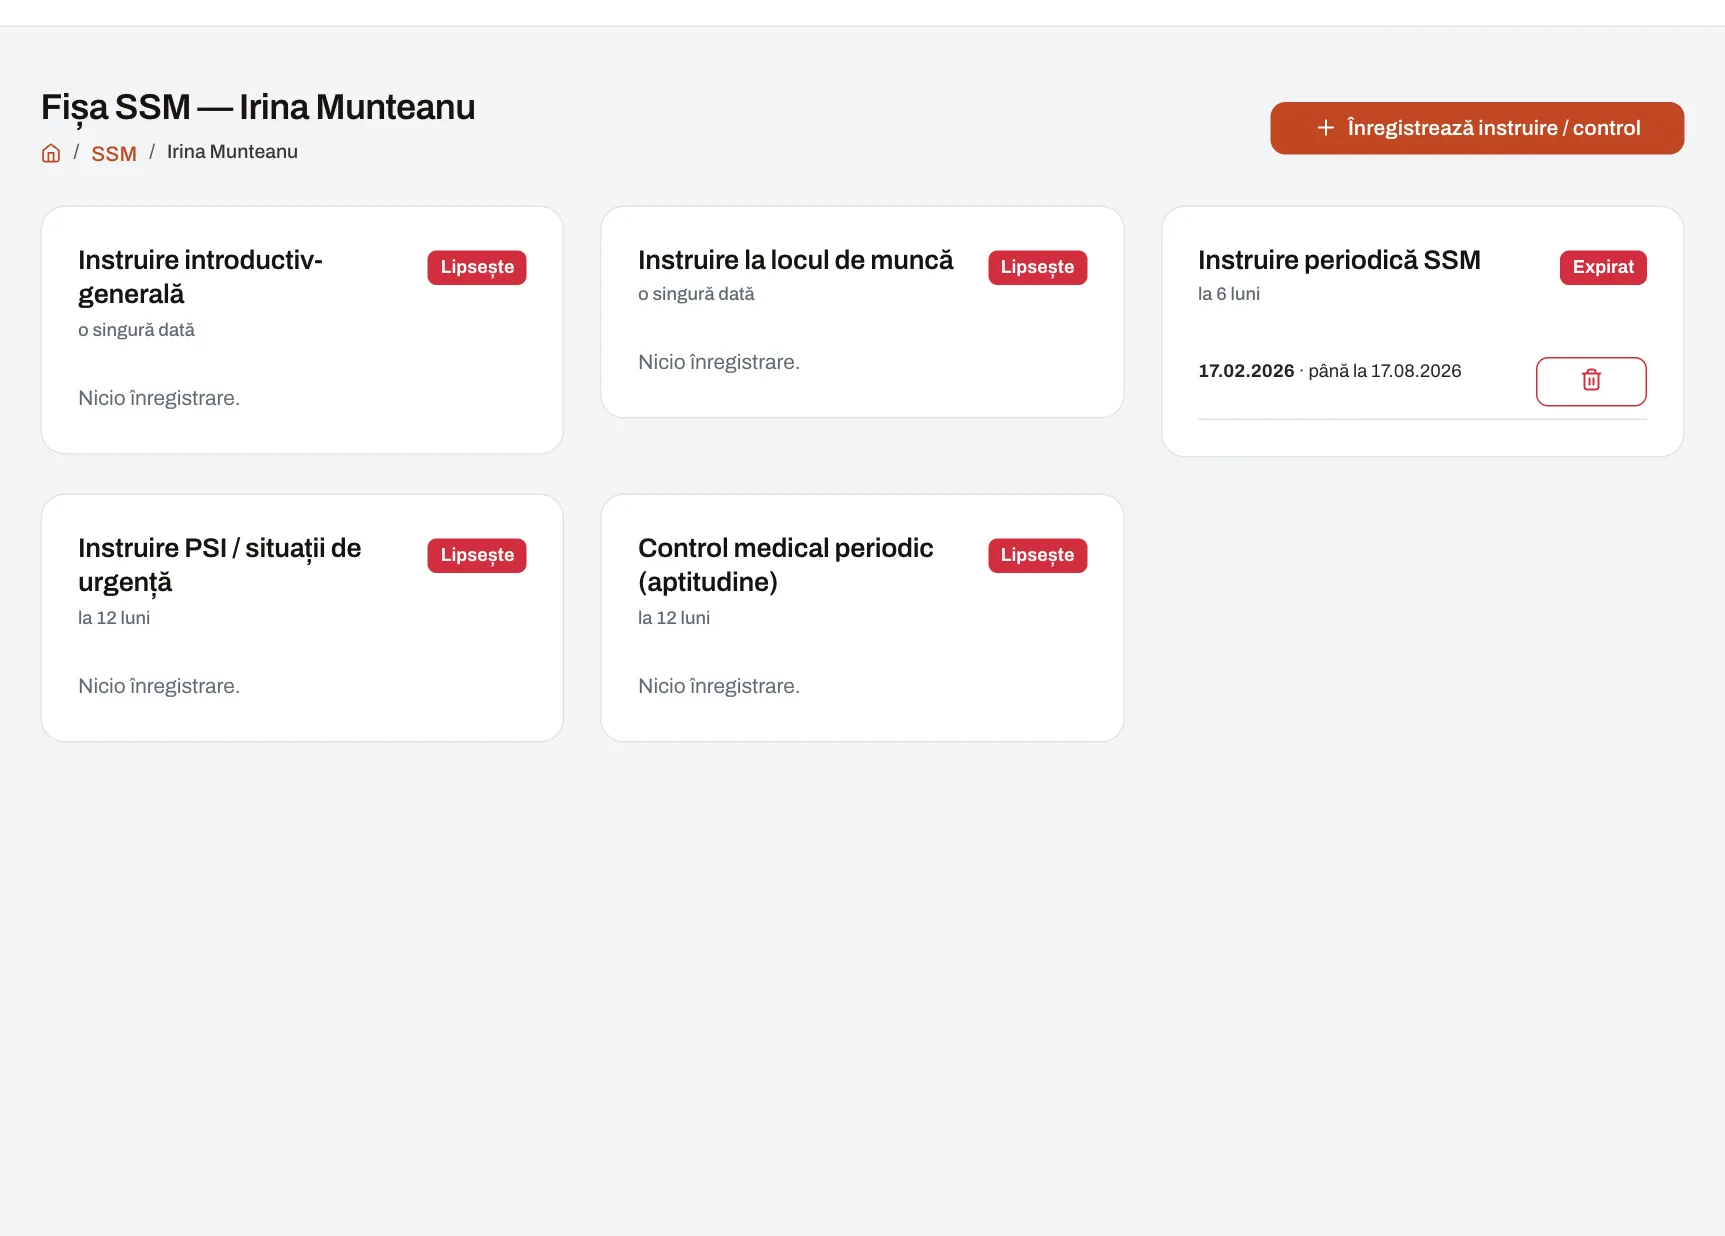This screenshot has height=1236, width=1725.
Task: Click Nicio înregistrare in Instruire la locul de muncă card
Action: 719,362
